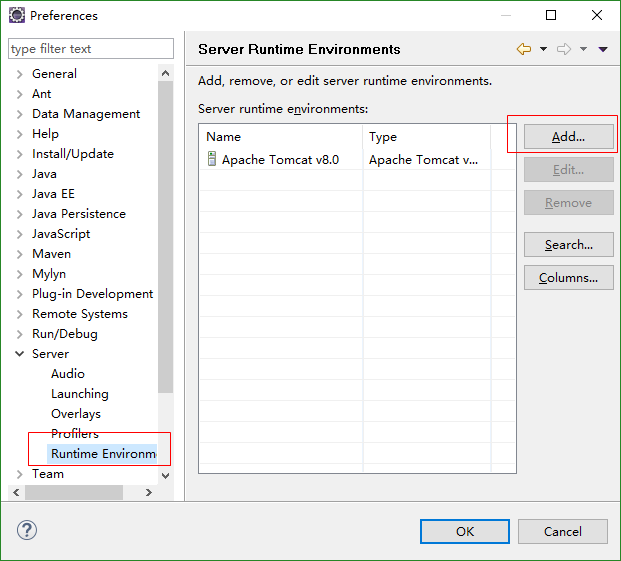Click the Eclipse Preferences window icon
621x561 pixels.
point(16,16)
